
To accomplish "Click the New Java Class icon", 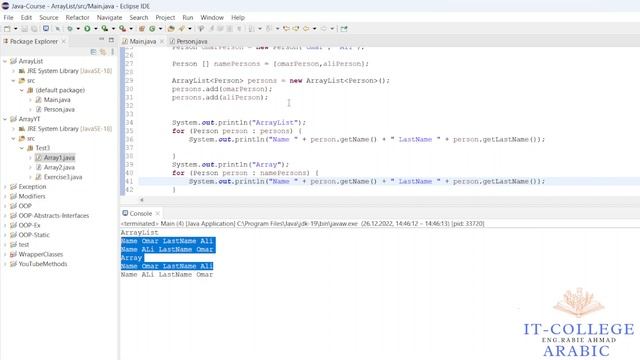I will tap(152, 29).
